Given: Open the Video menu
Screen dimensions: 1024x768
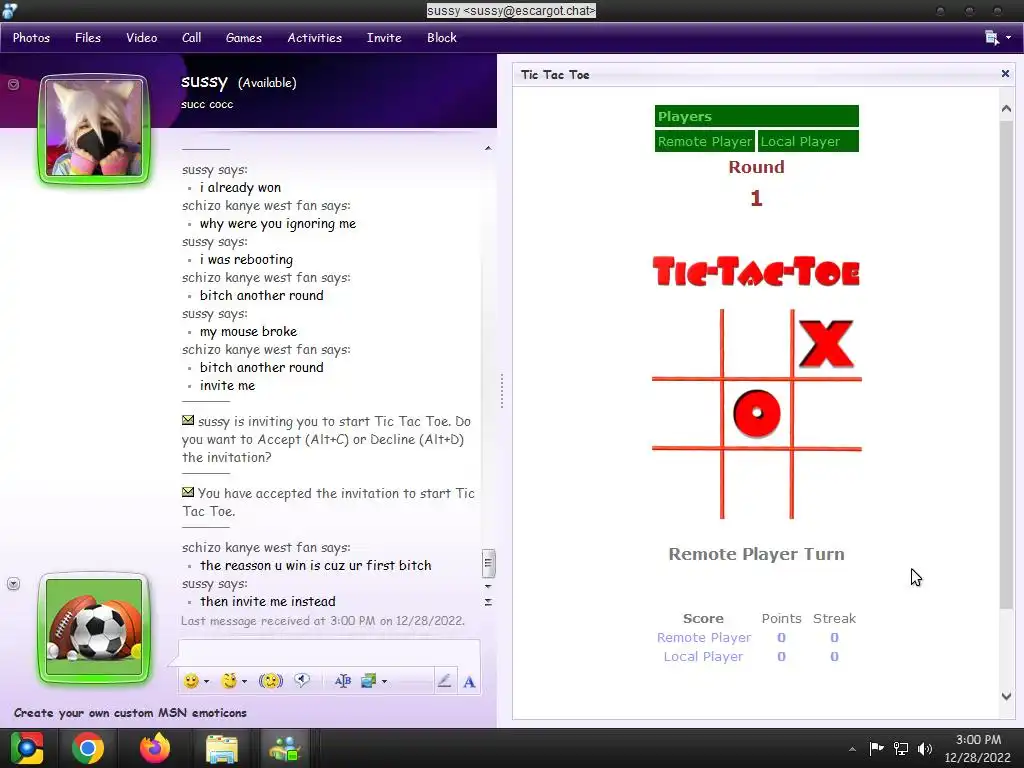Looking at the screenshot, I should (142, 38).
